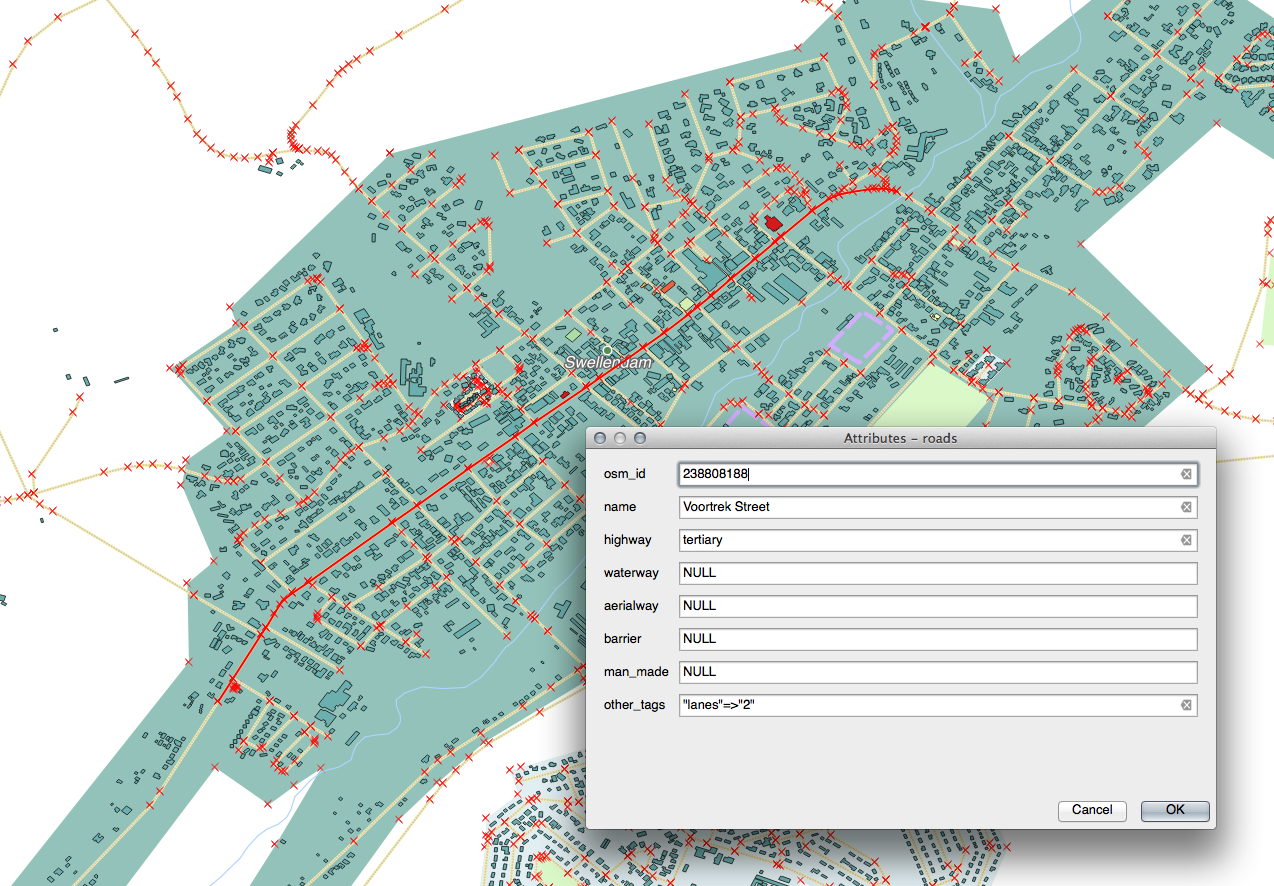The image size is (1274, 886).
Task: Focus the aerialway input field
Action: (x=937, y=606)
